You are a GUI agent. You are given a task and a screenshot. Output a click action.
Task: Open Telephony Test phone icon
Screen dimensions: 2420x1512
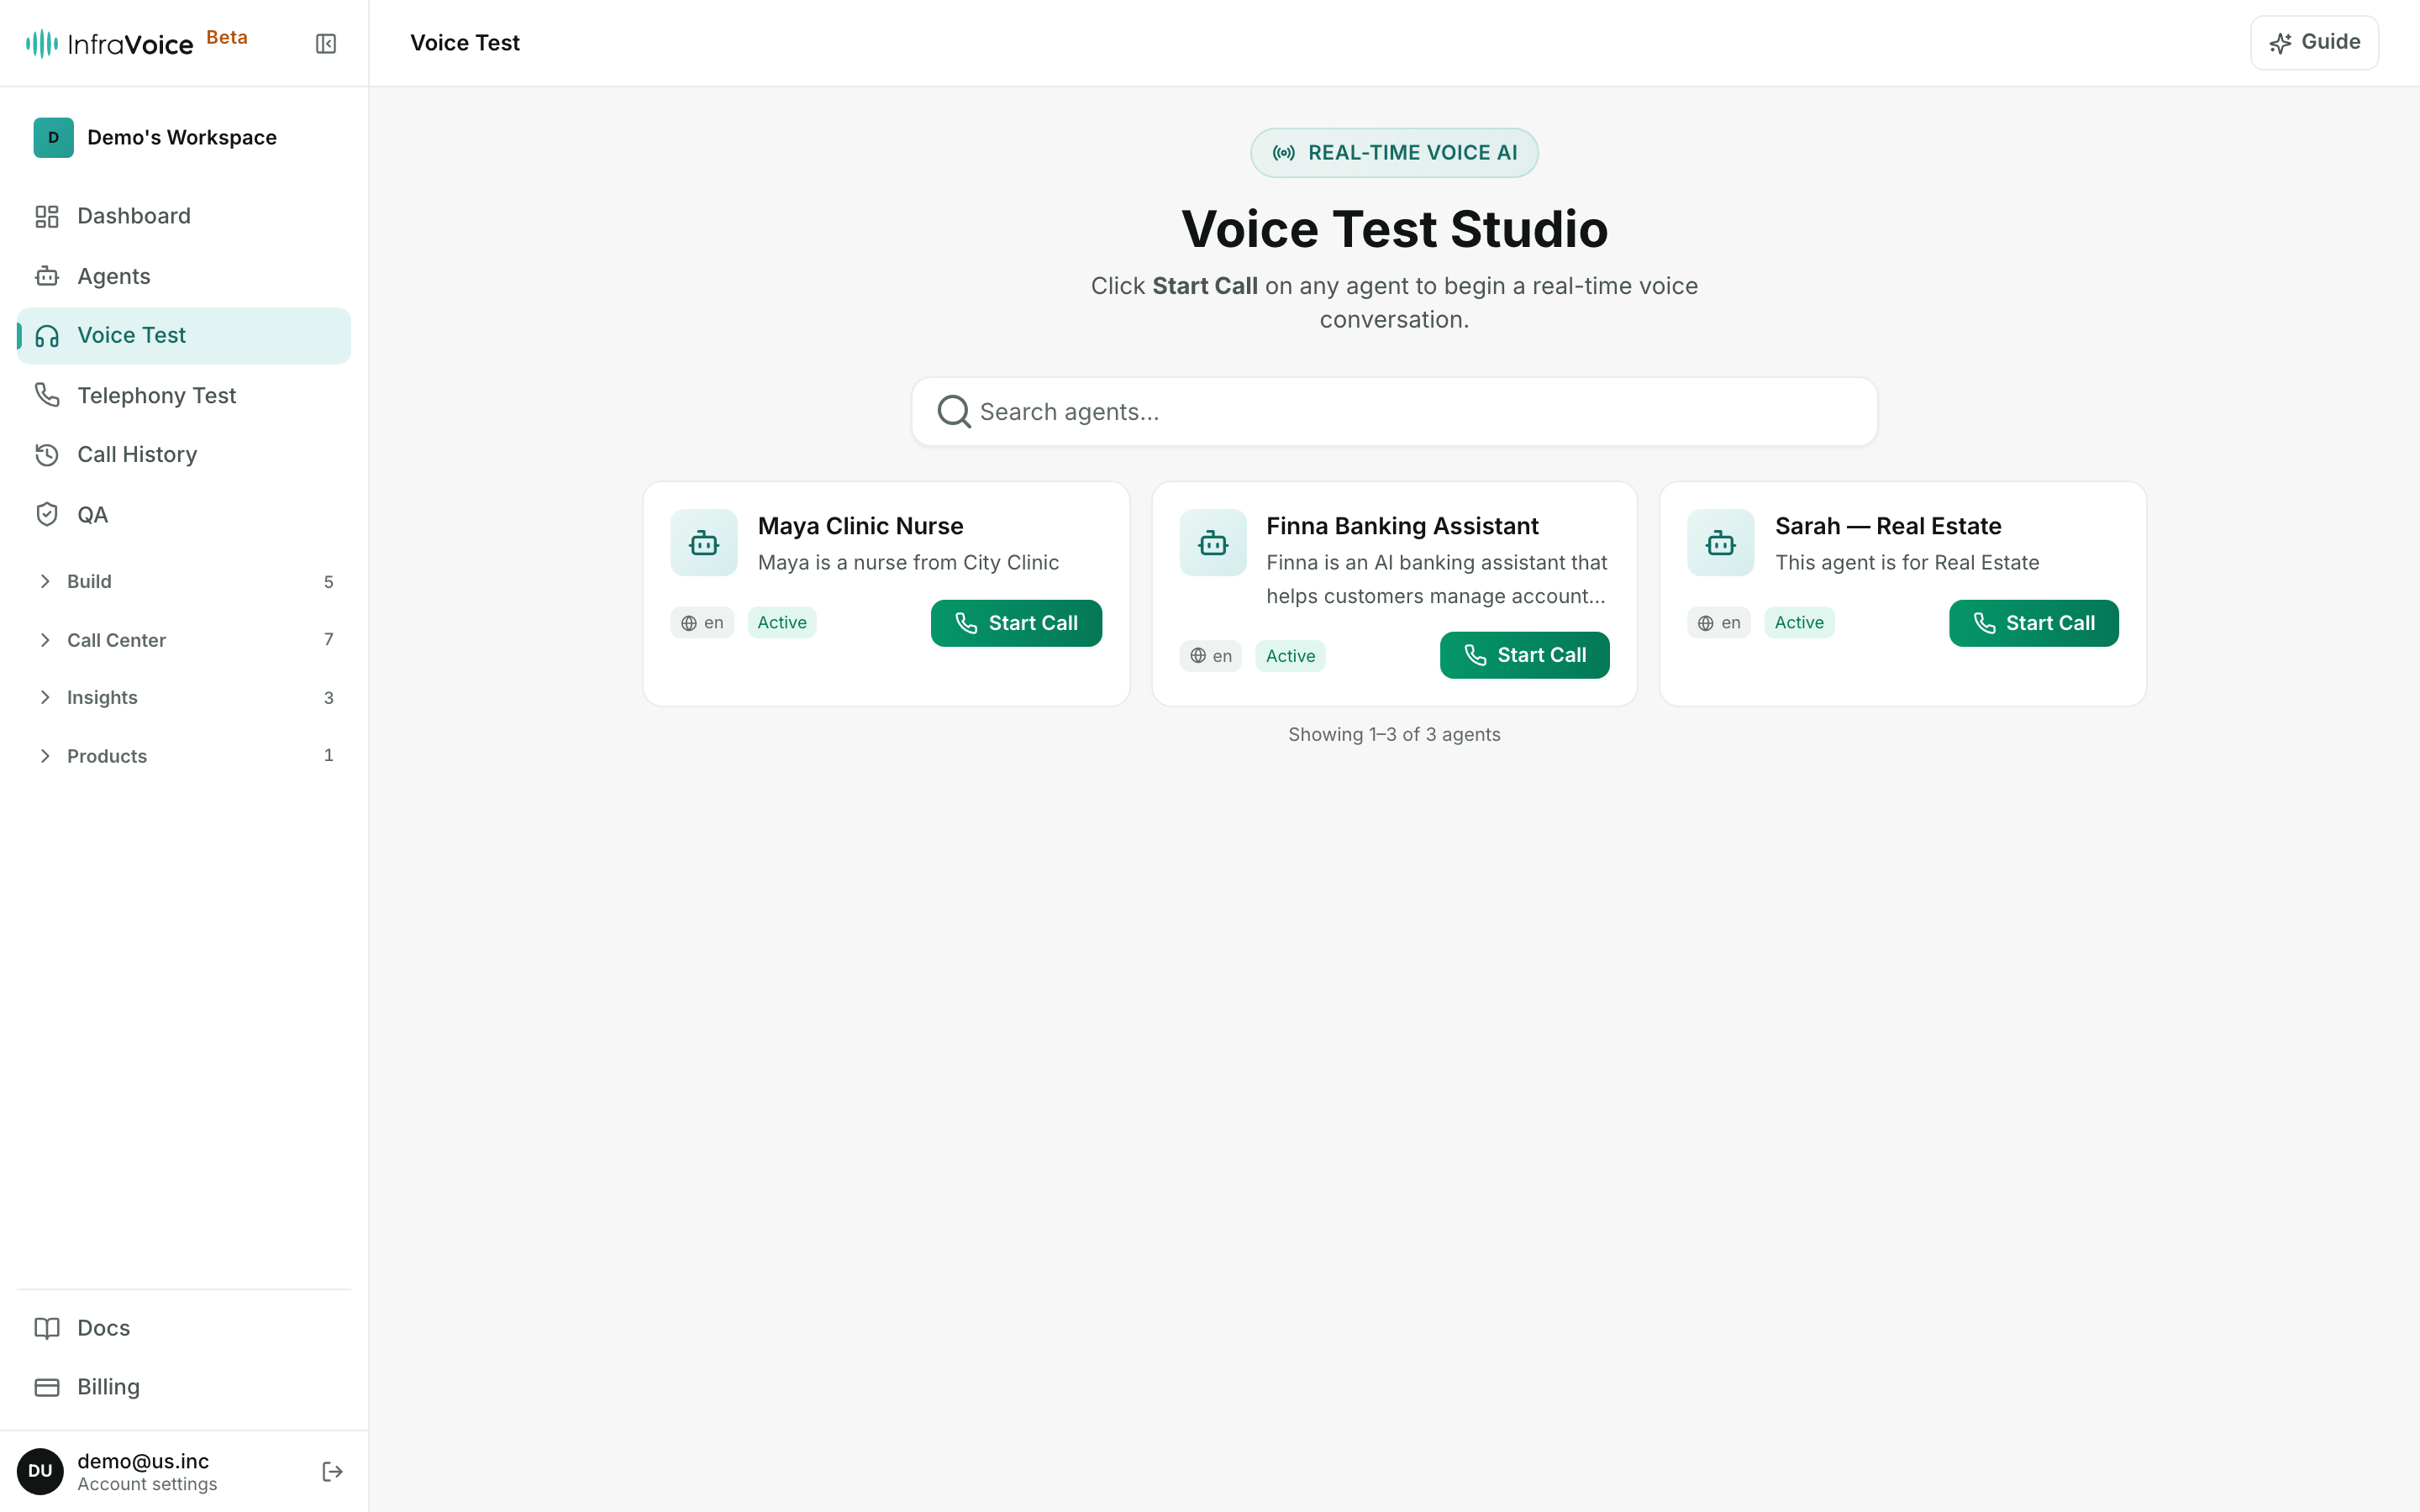click(47, 395)
